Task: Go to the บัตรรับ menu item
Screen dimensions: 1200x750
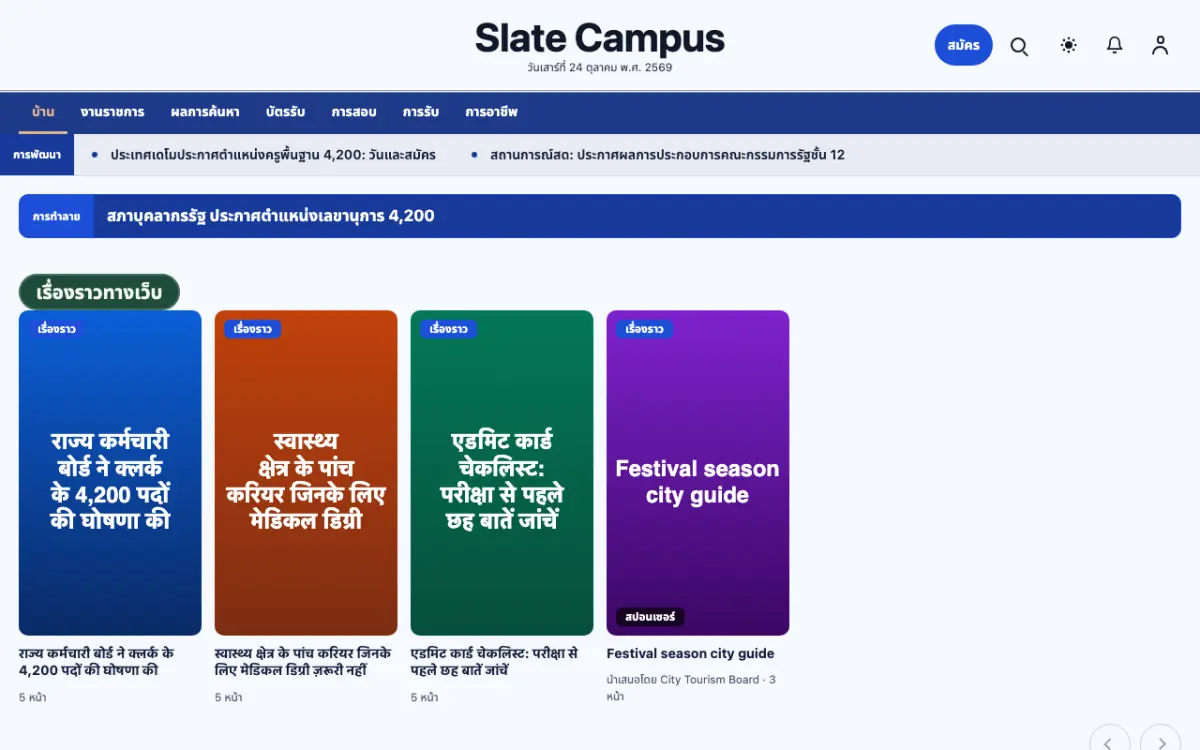Action: point(285,112)
